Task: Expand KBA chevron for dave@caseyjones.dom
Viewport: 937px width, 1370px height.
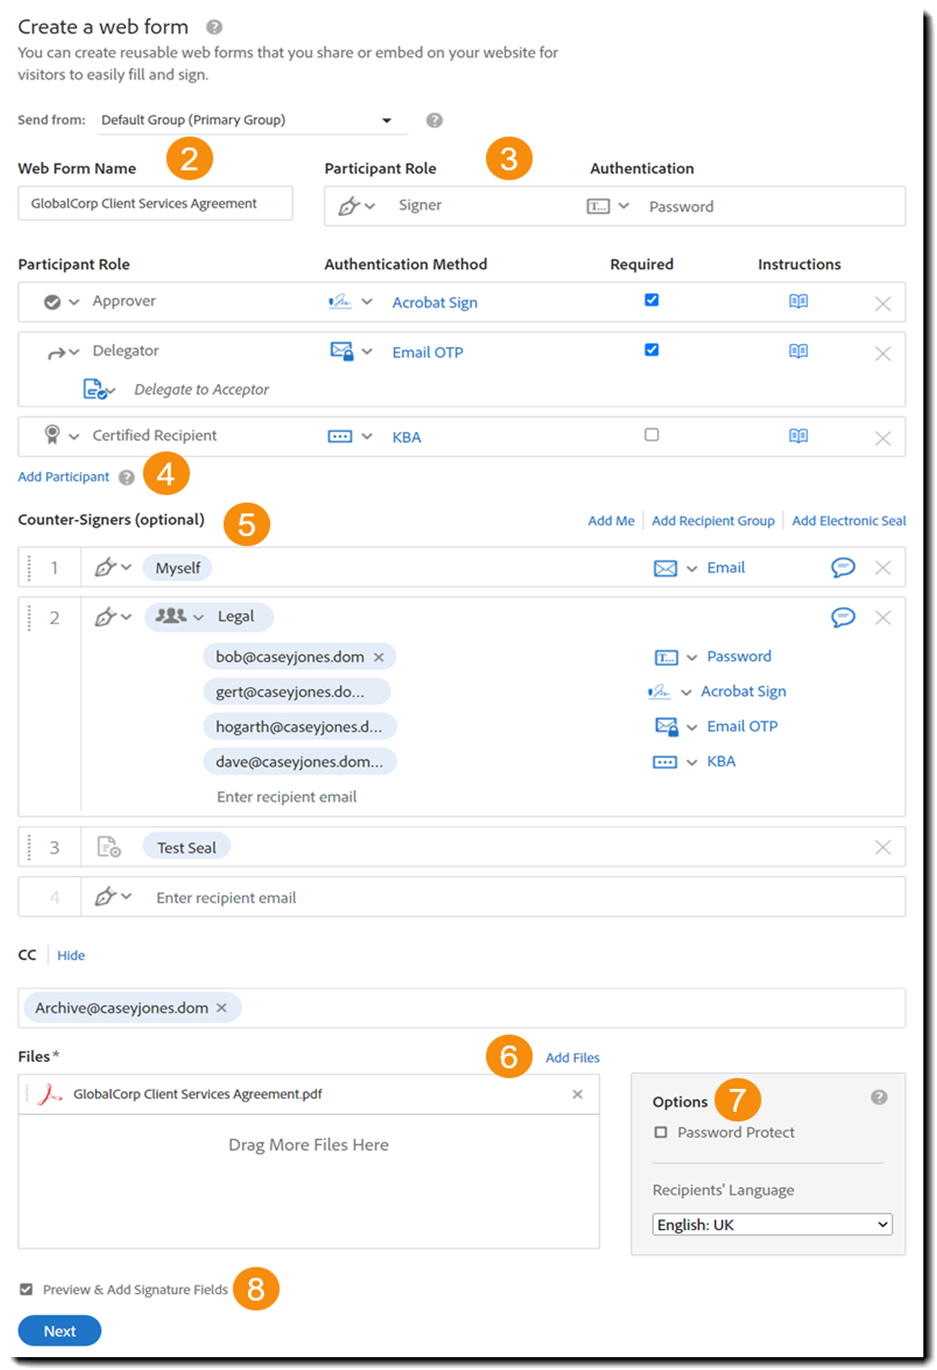Action: [x=692, y=763]
